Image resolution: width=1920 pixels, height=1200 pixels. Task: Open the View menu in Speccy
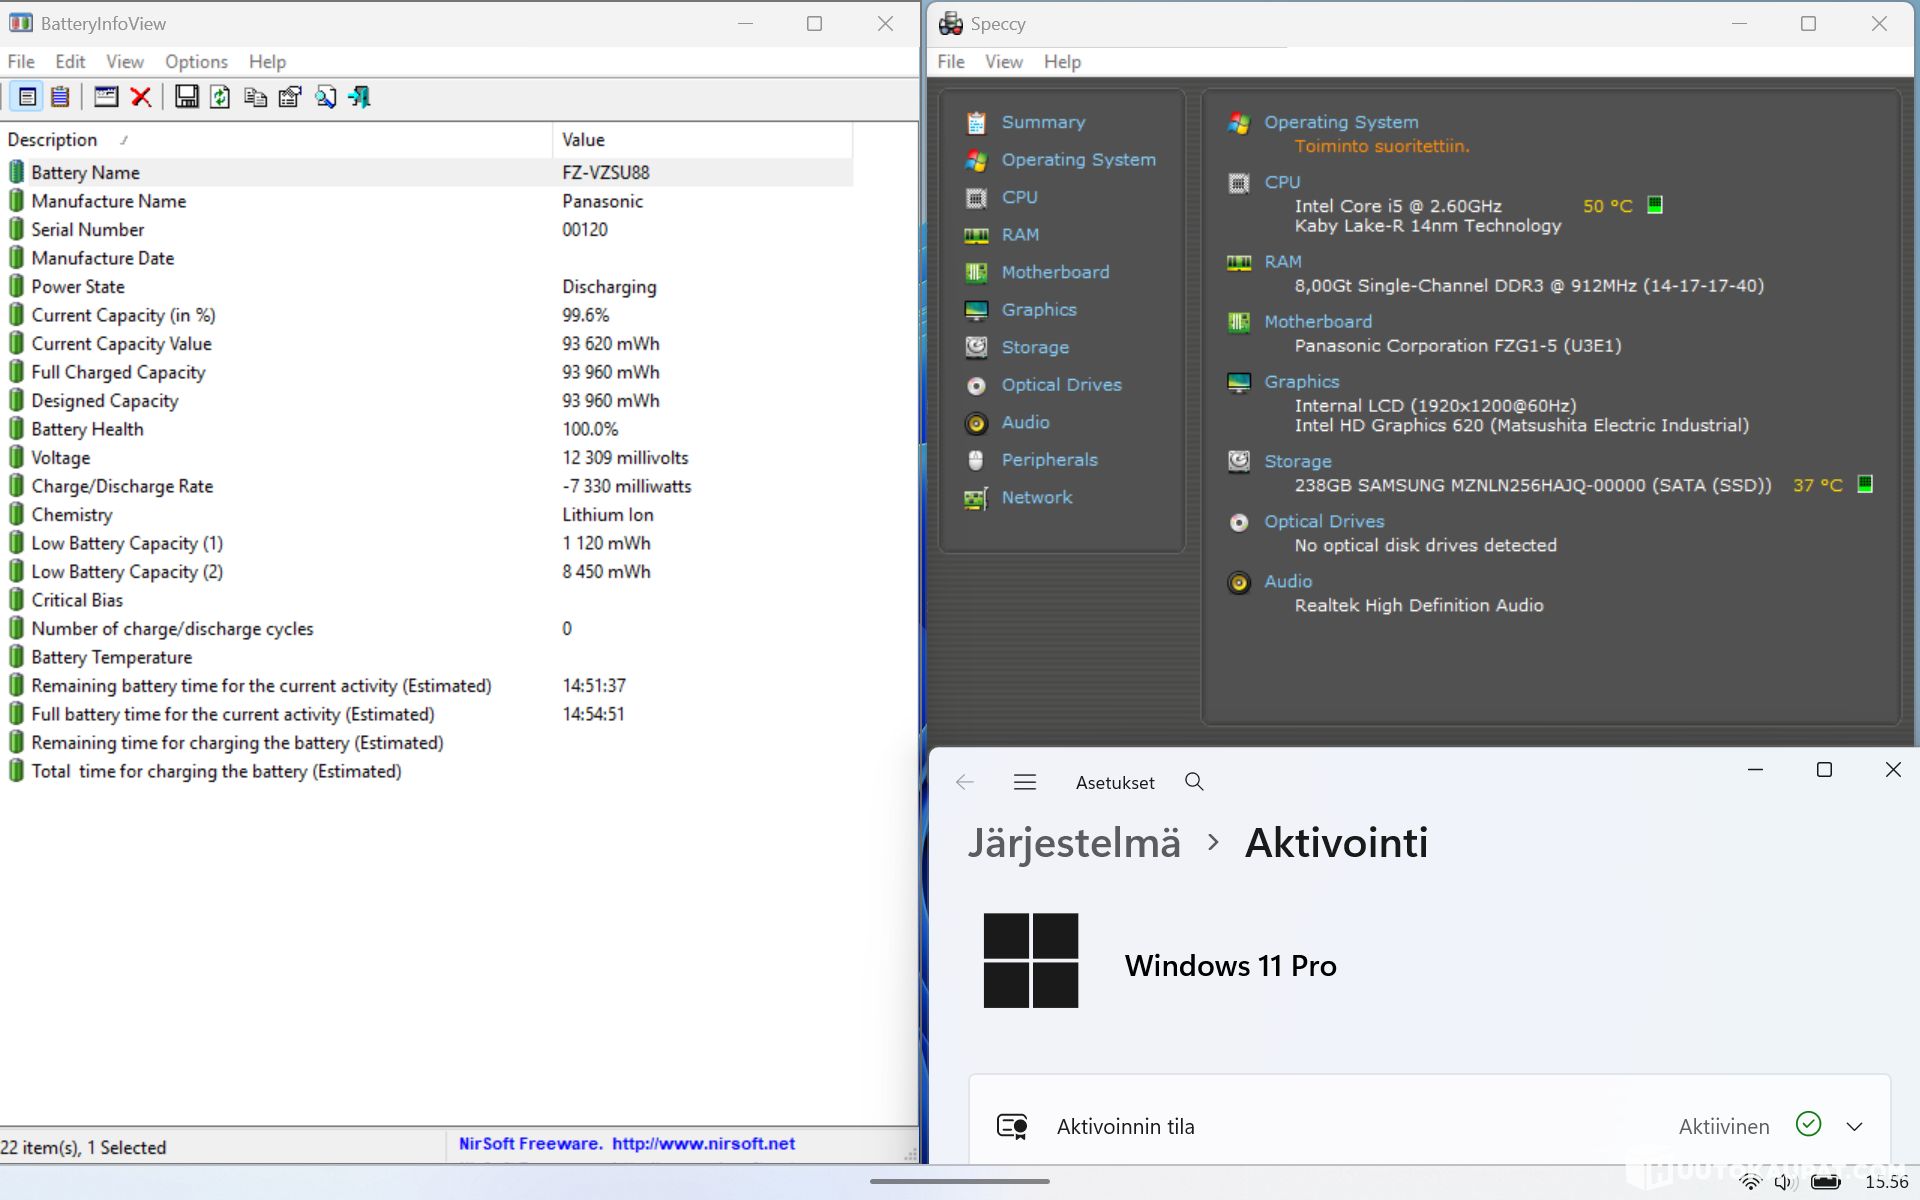coord(1003,62)
